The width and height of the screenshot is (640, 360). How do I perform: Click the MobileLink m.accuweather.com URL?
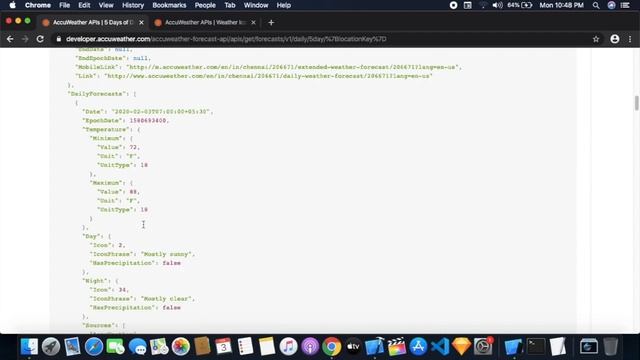(292, 67)
